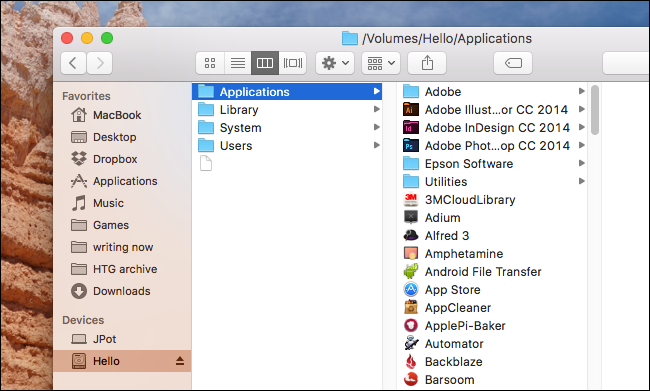Switch to column view

265,63
